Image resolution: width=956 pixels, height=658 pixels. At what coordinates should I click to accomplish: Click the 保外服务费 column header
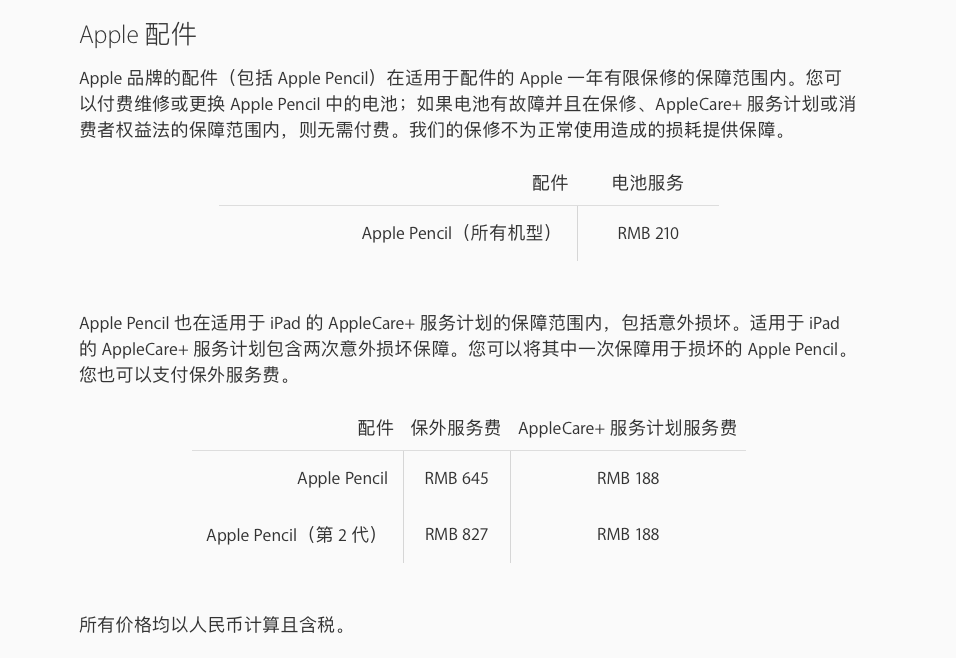pyautogui.click(x=455, y=428)
